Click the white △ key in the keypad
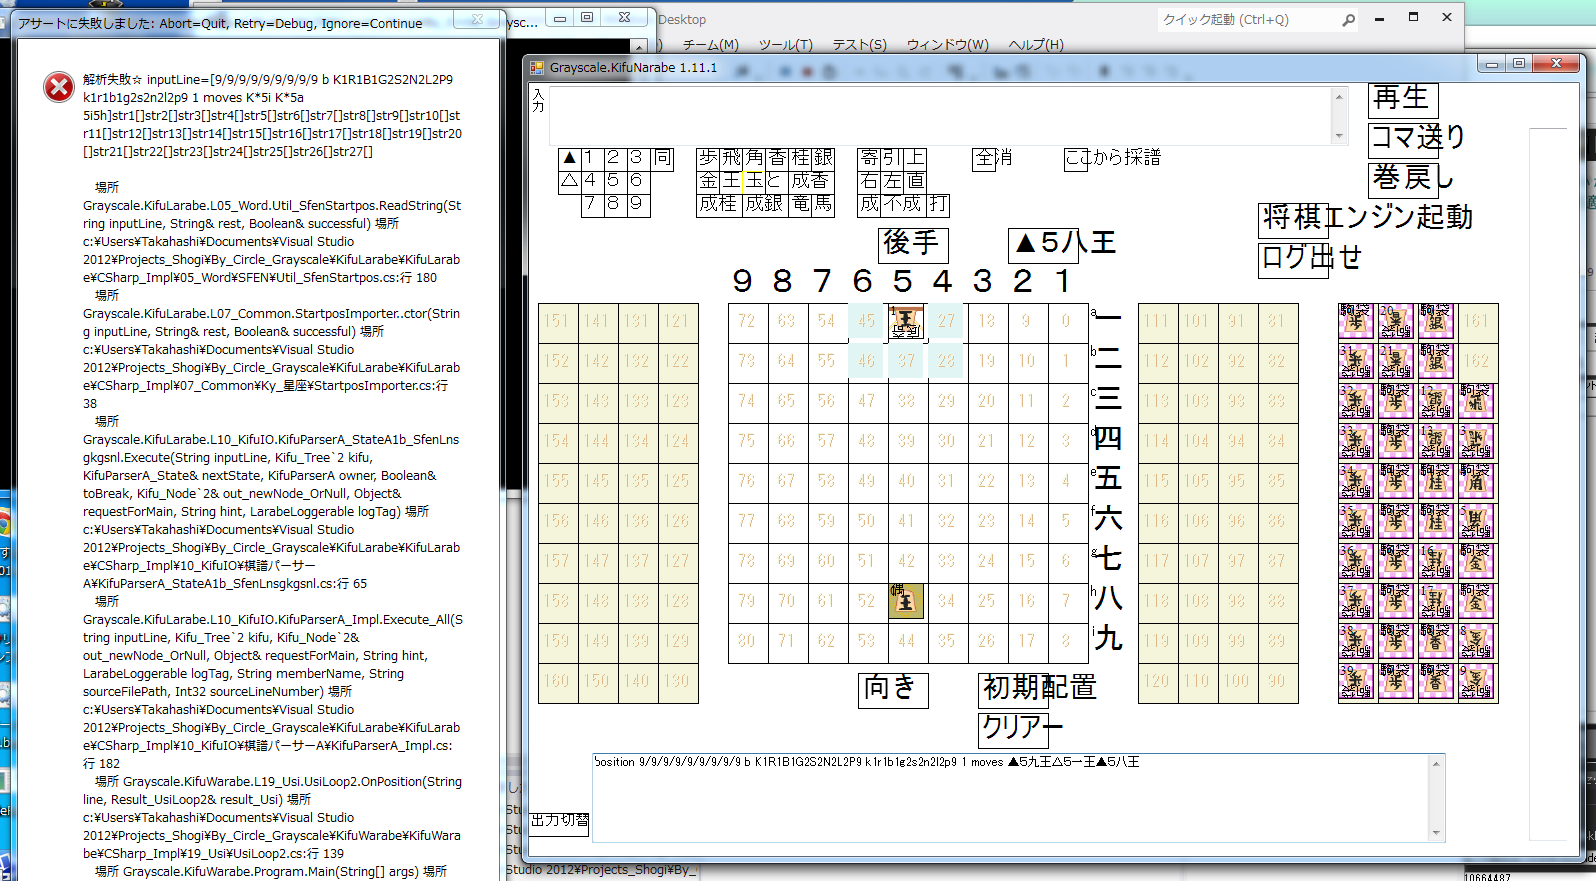 click(570, 181)
